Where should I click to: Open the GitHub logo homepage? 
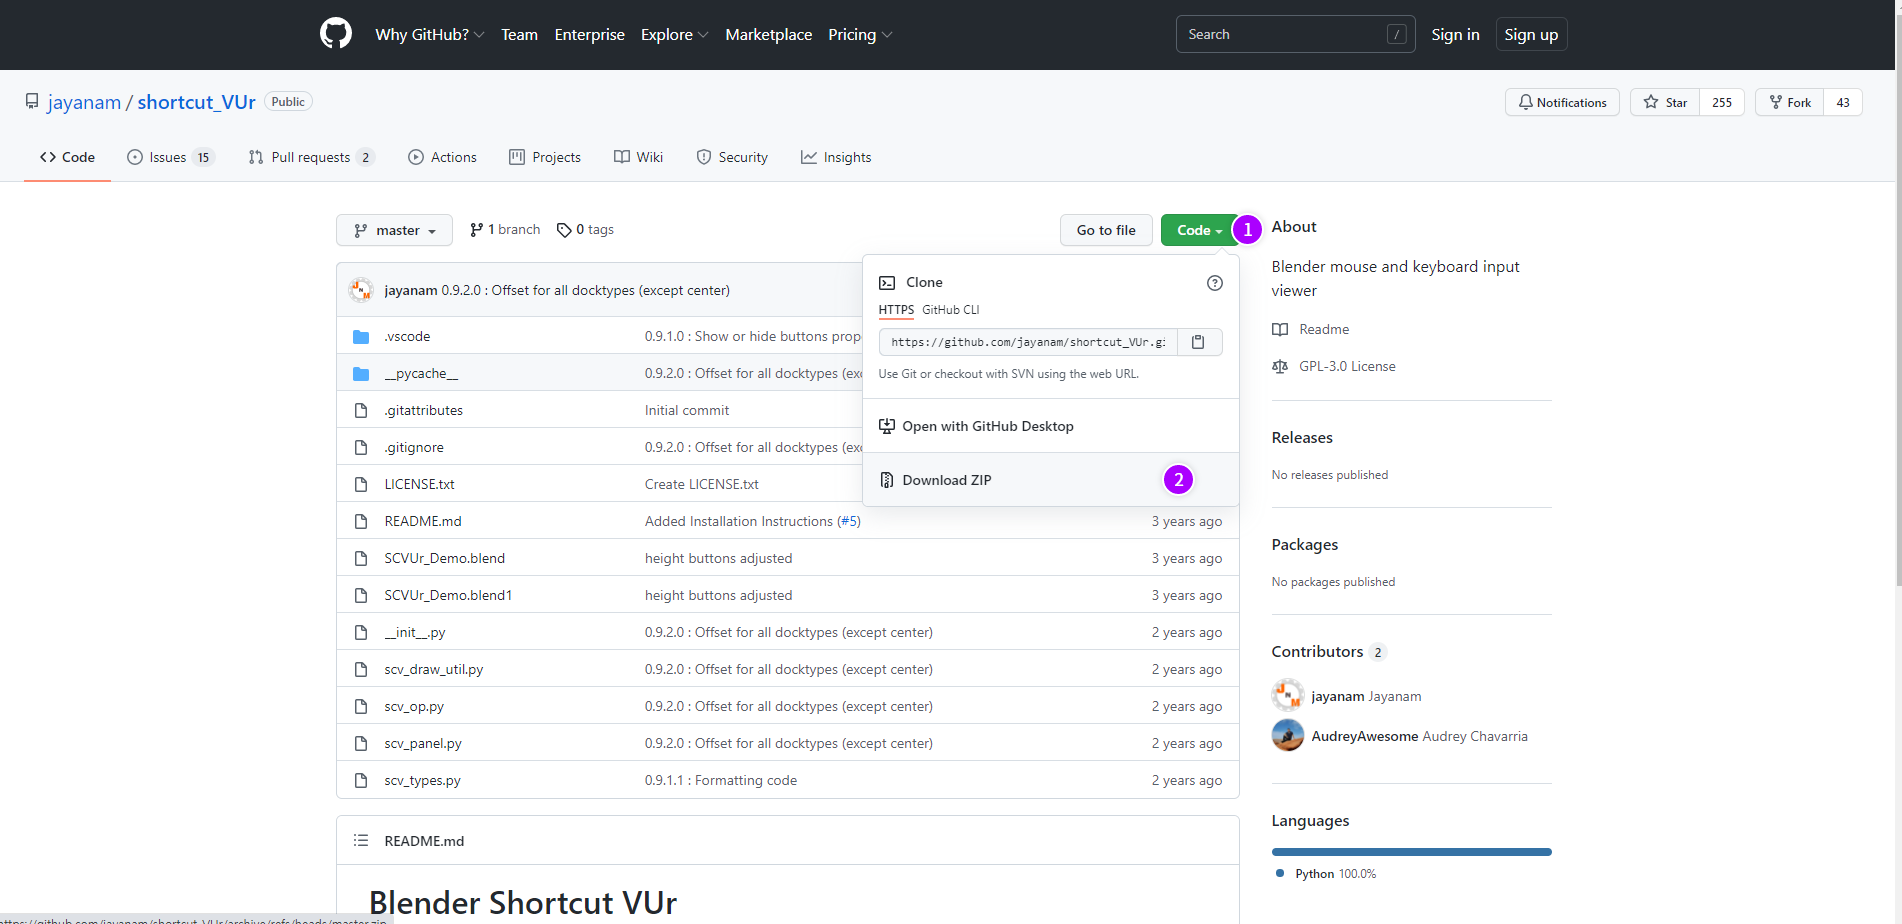point(336,34)
